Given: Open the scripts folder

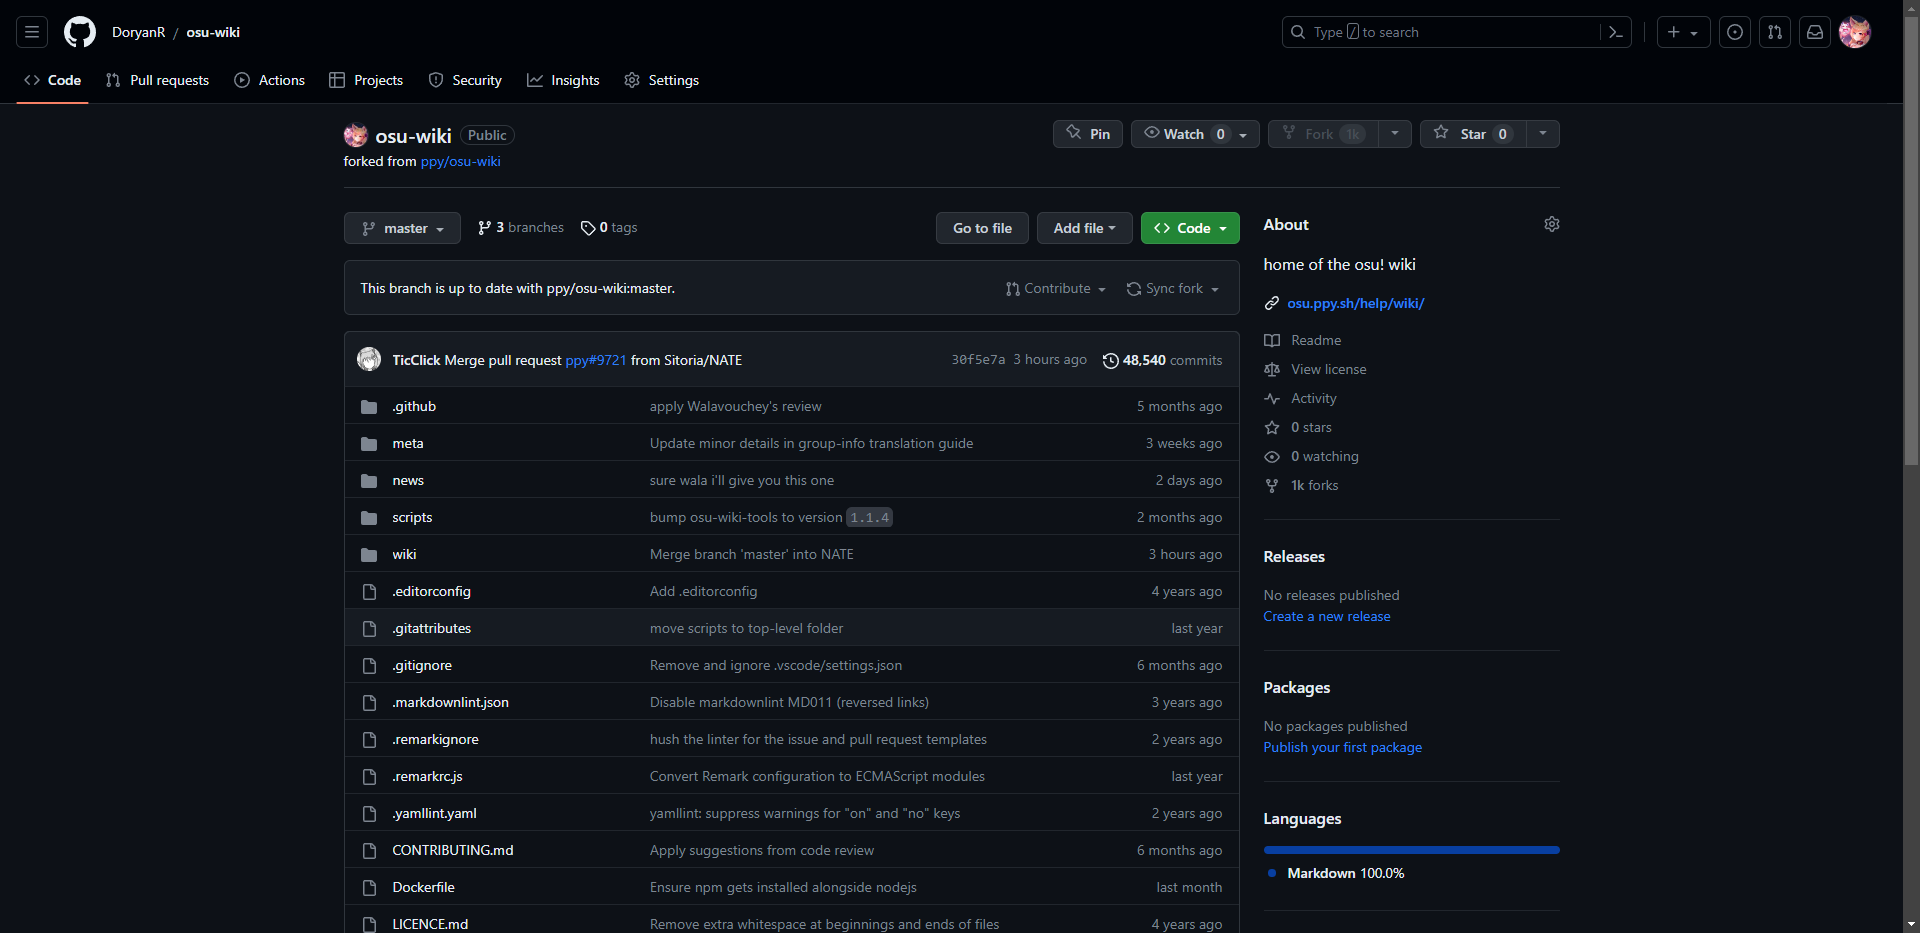Looking at the screenshot, I should click(412, 518).
